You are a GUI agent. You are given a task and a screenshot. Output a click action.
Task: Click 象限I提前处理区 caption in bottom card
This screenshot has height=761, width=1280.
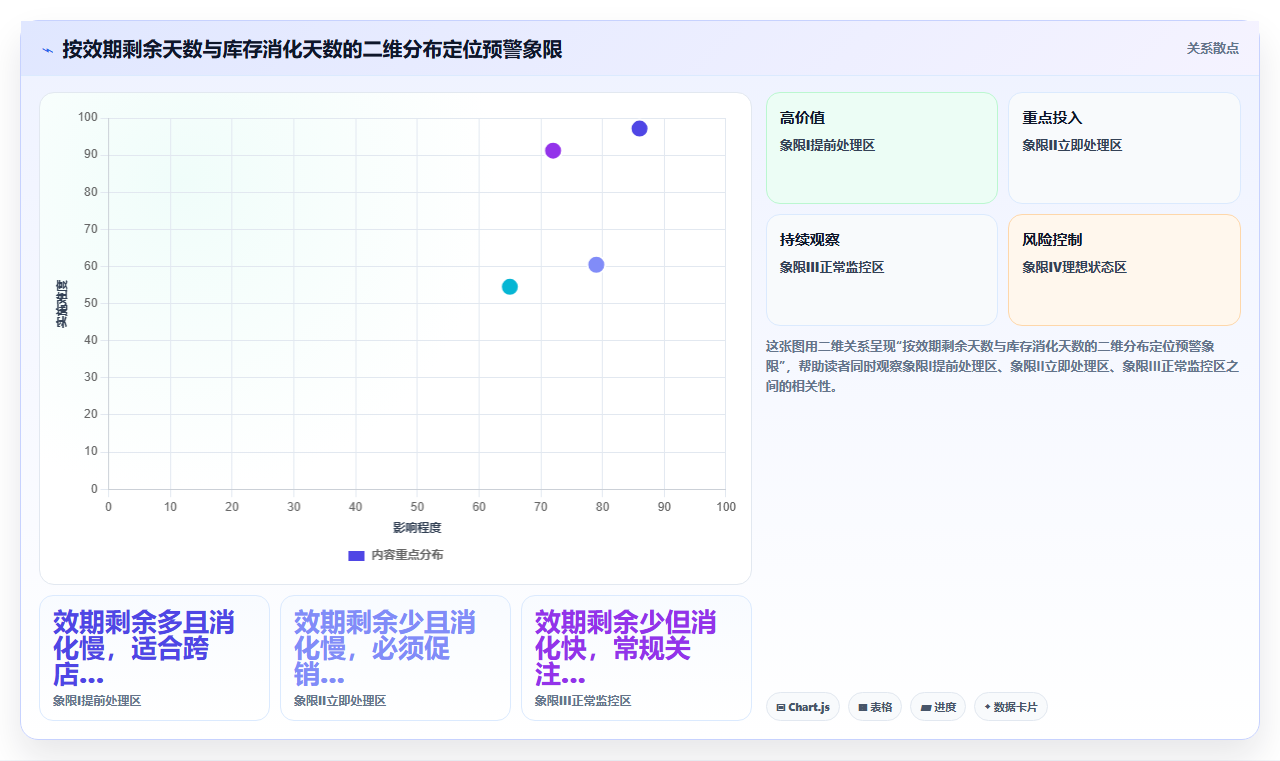coord(97,701)
